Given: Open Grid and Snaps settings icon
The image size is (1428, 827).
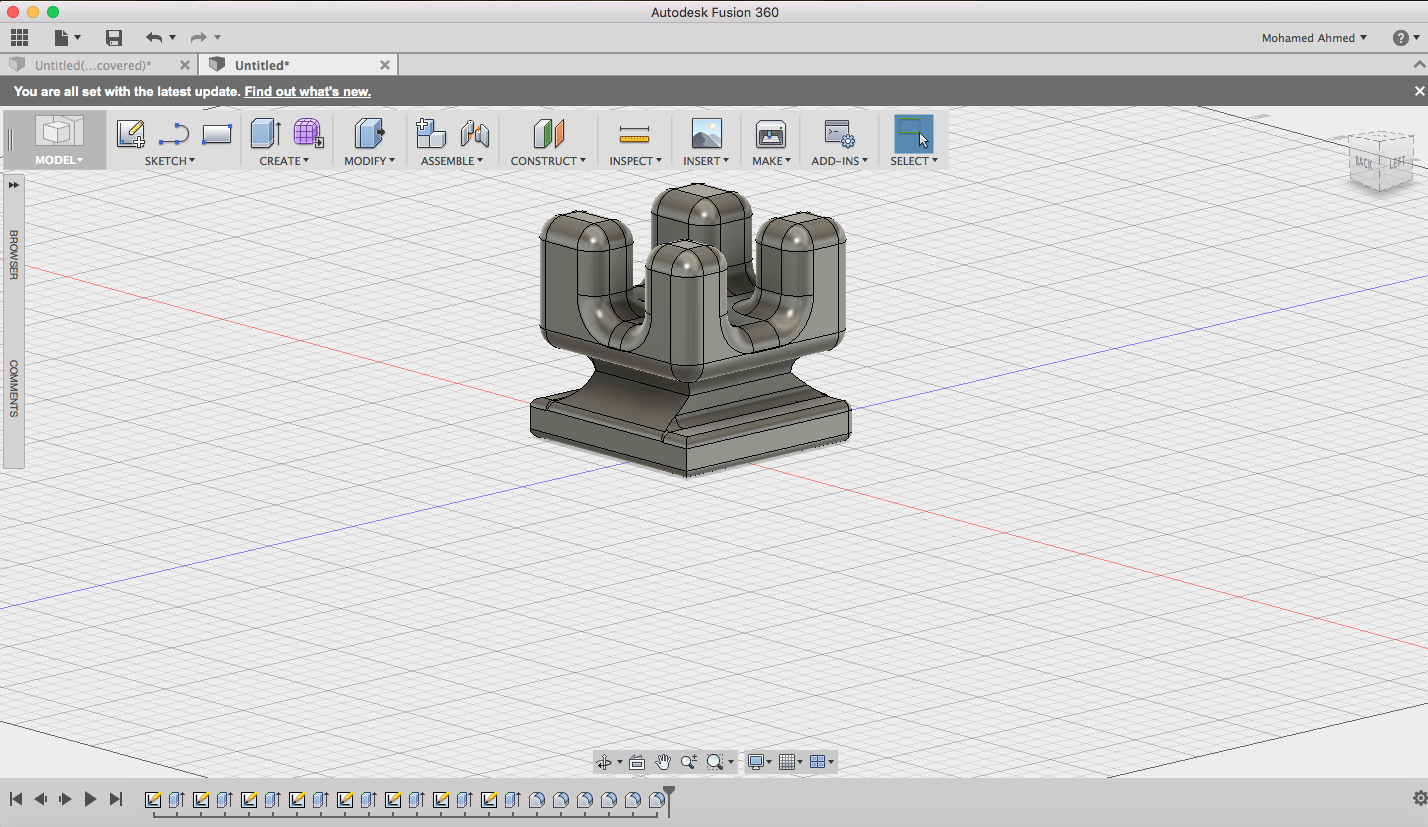Looking at the screenshot, I should [x=786, y=762].
